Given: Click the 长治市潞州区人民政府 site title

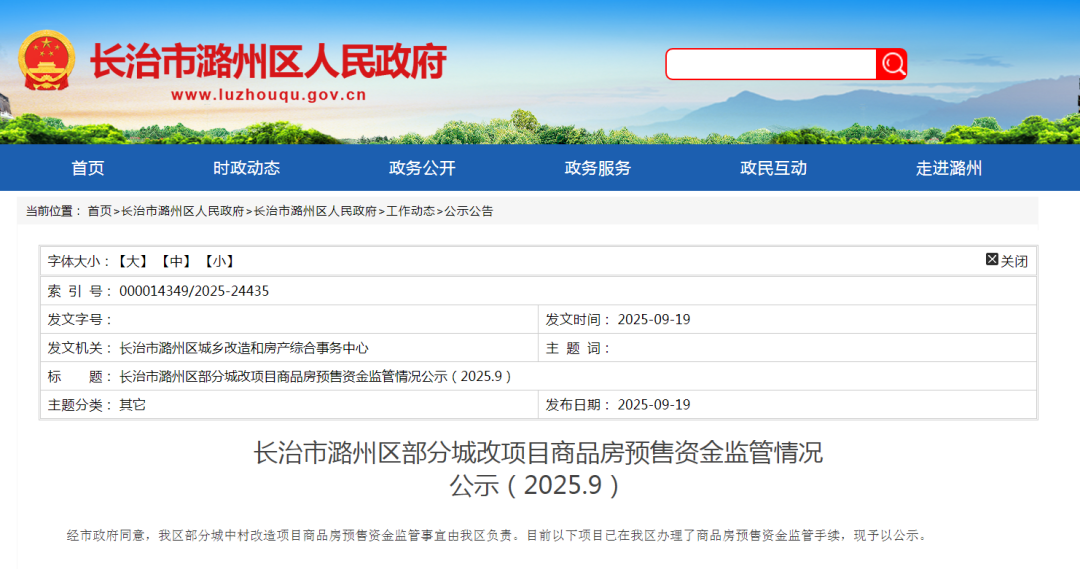Looking at the screenshot, I should tap(268, 61).
